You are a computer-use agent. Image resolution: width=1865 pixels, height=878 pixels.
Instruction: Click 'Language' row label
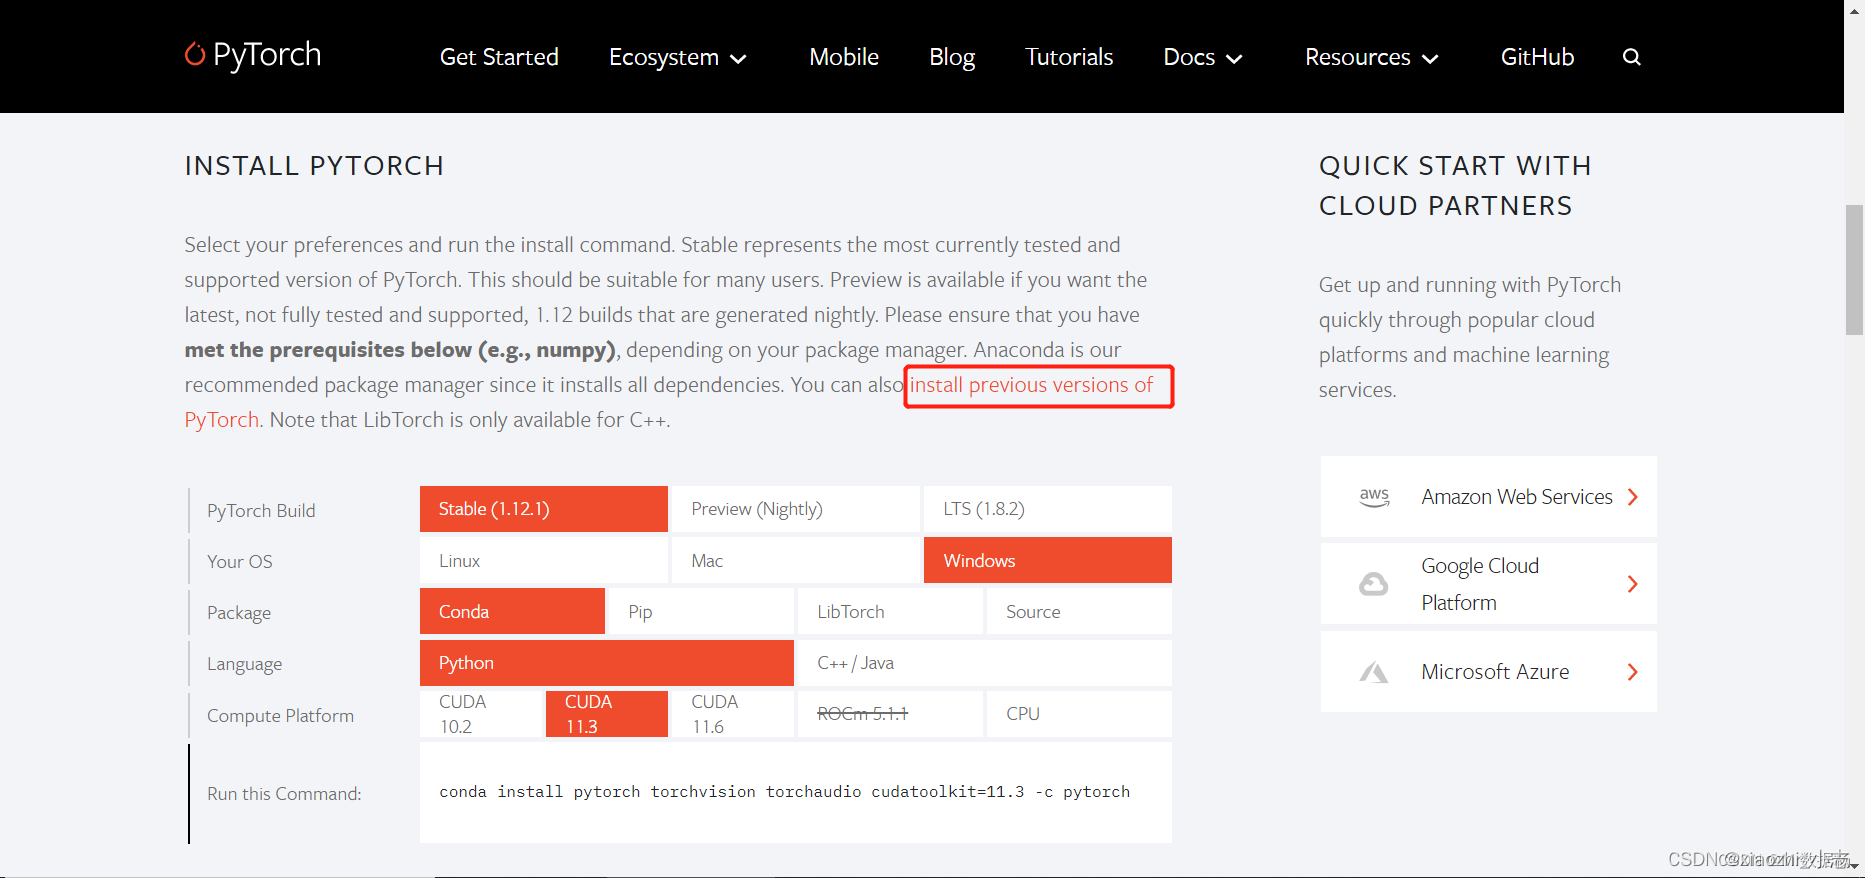(x=244, y=664)
